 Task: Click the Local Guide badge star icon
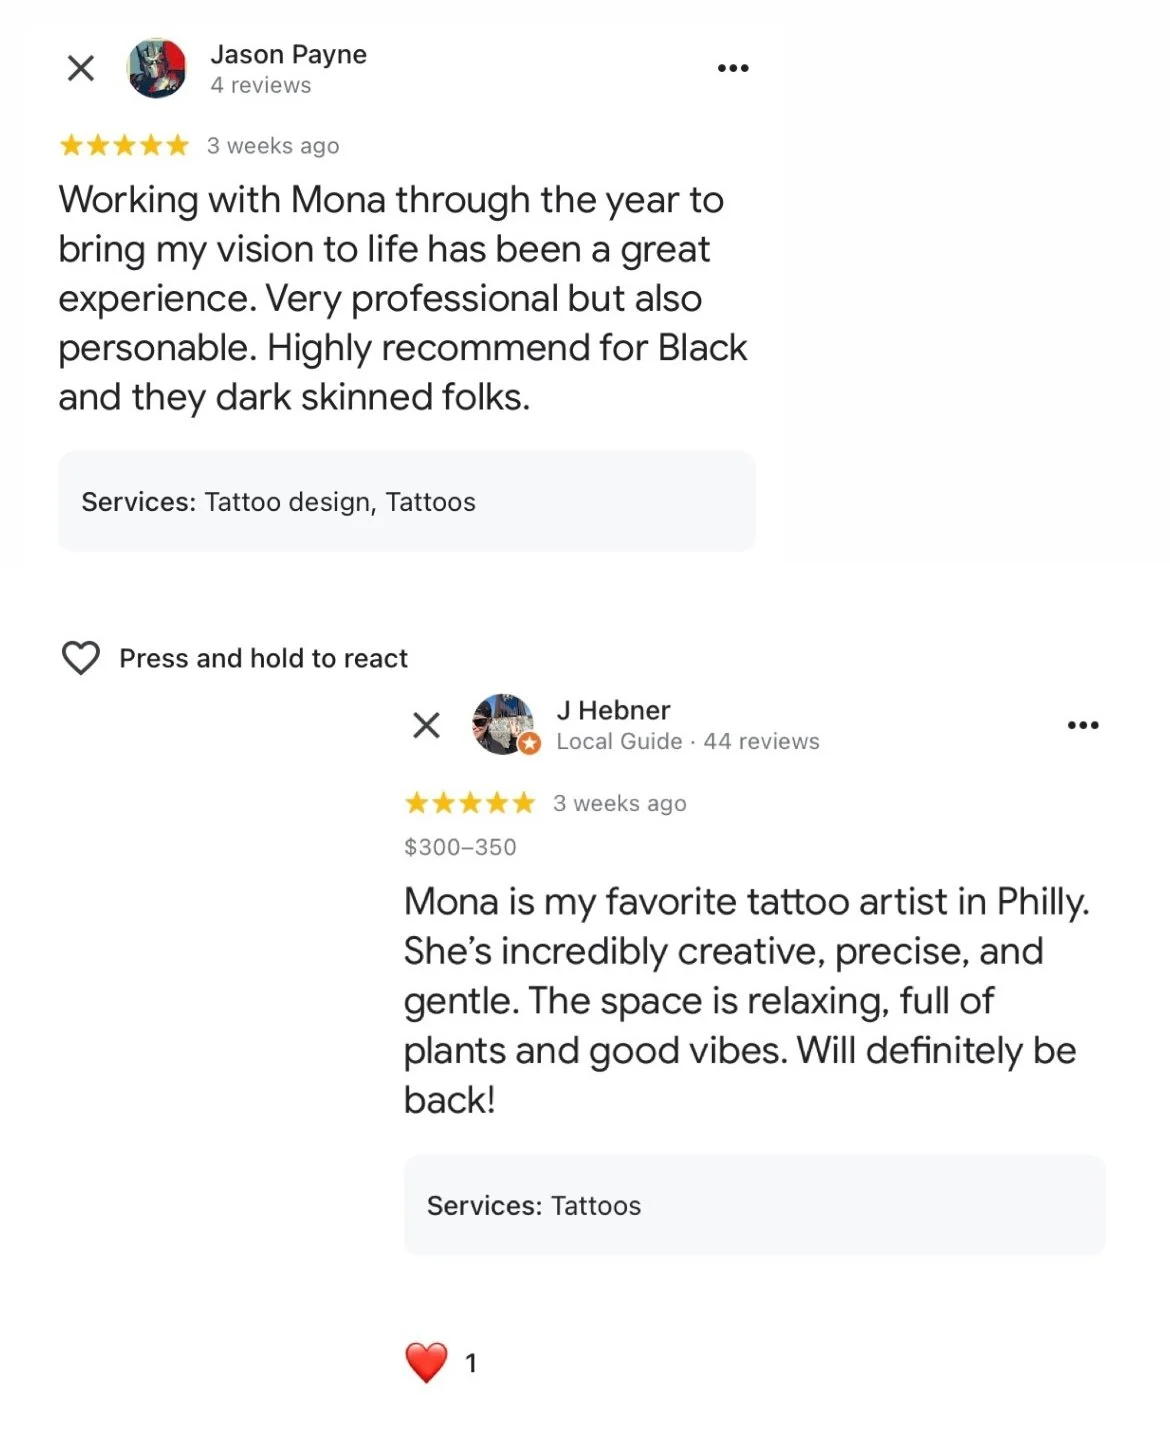click(530, 743)
